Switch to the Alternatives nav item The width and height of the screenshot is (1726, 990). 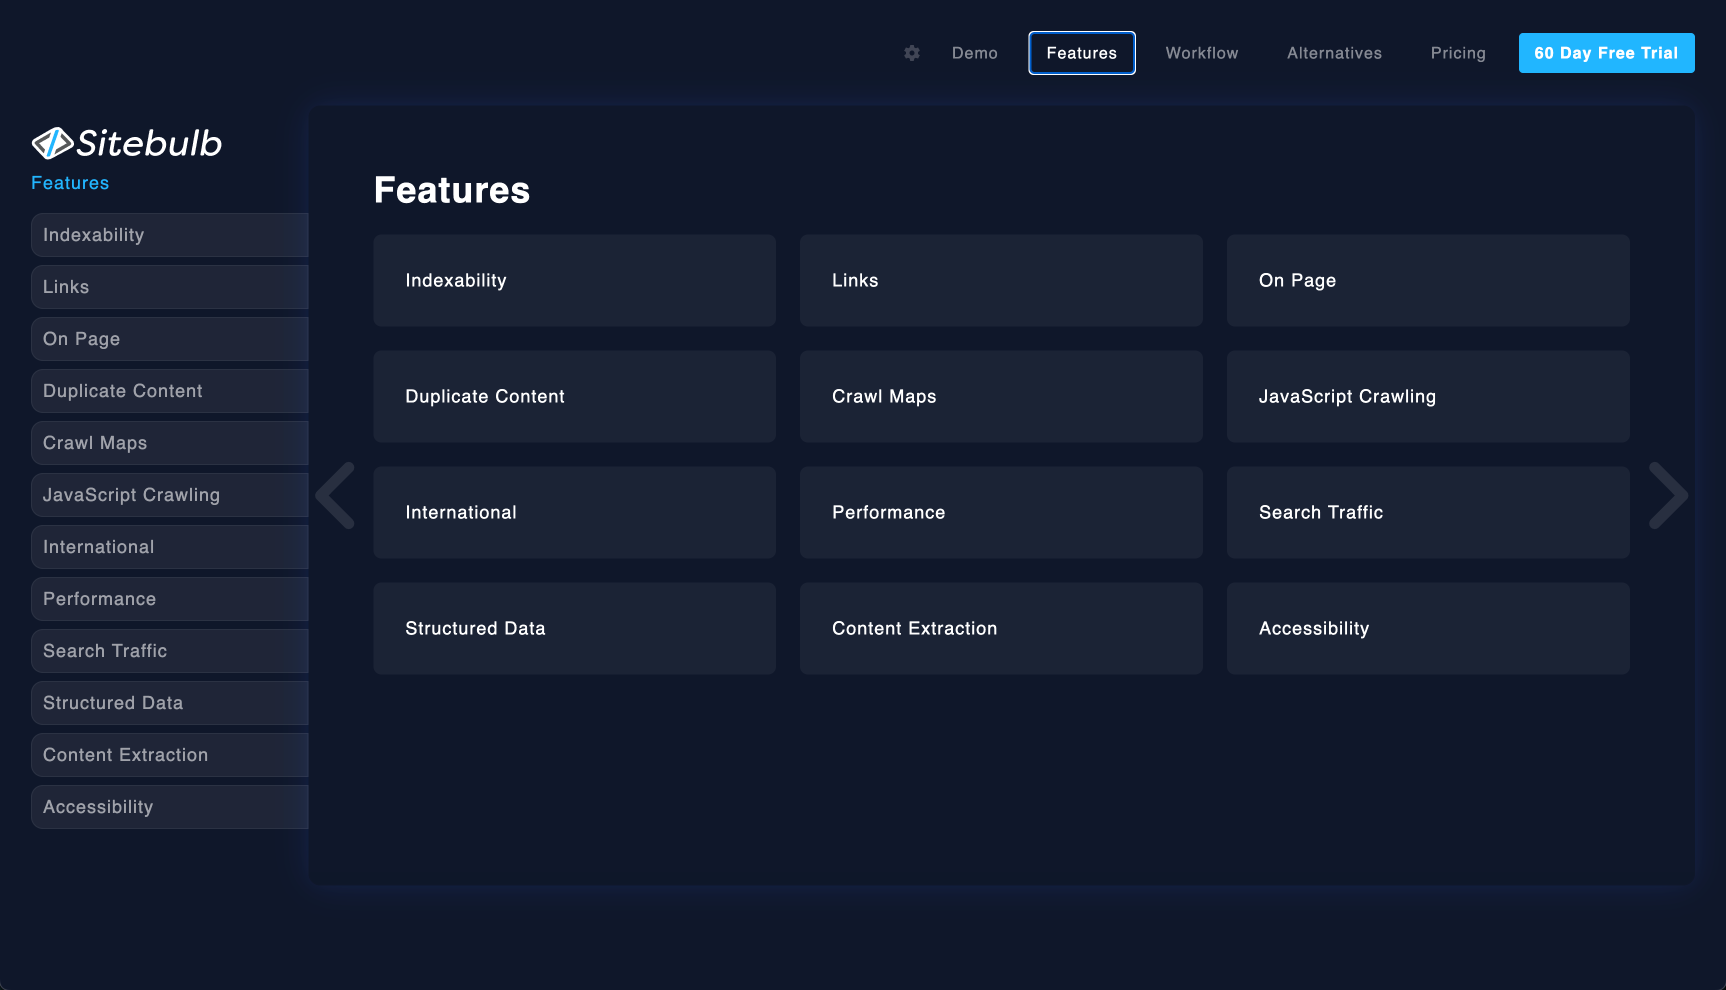1334,53
